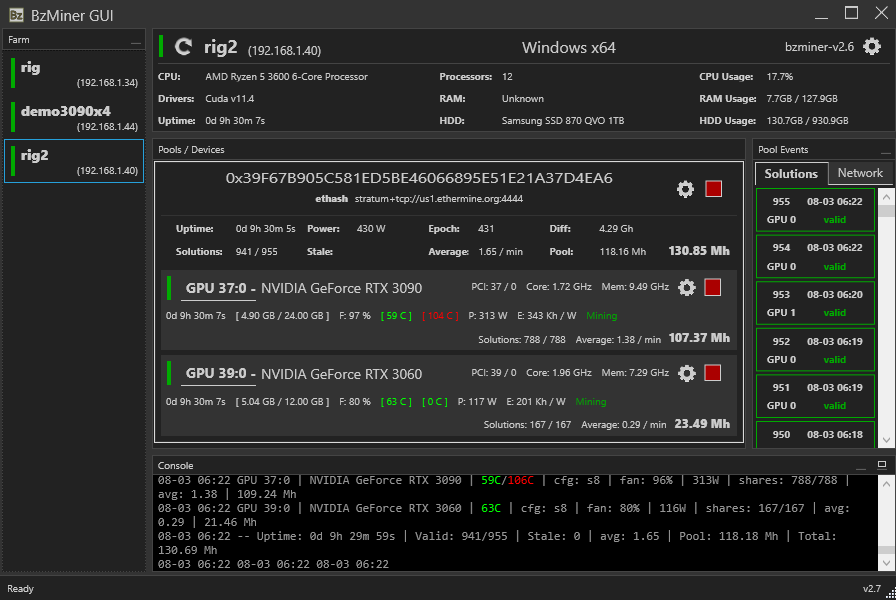Image resolution: width=896 pixels, height=600 pixels.
Task: Click the 63 C core temperature
Action: 396,402
